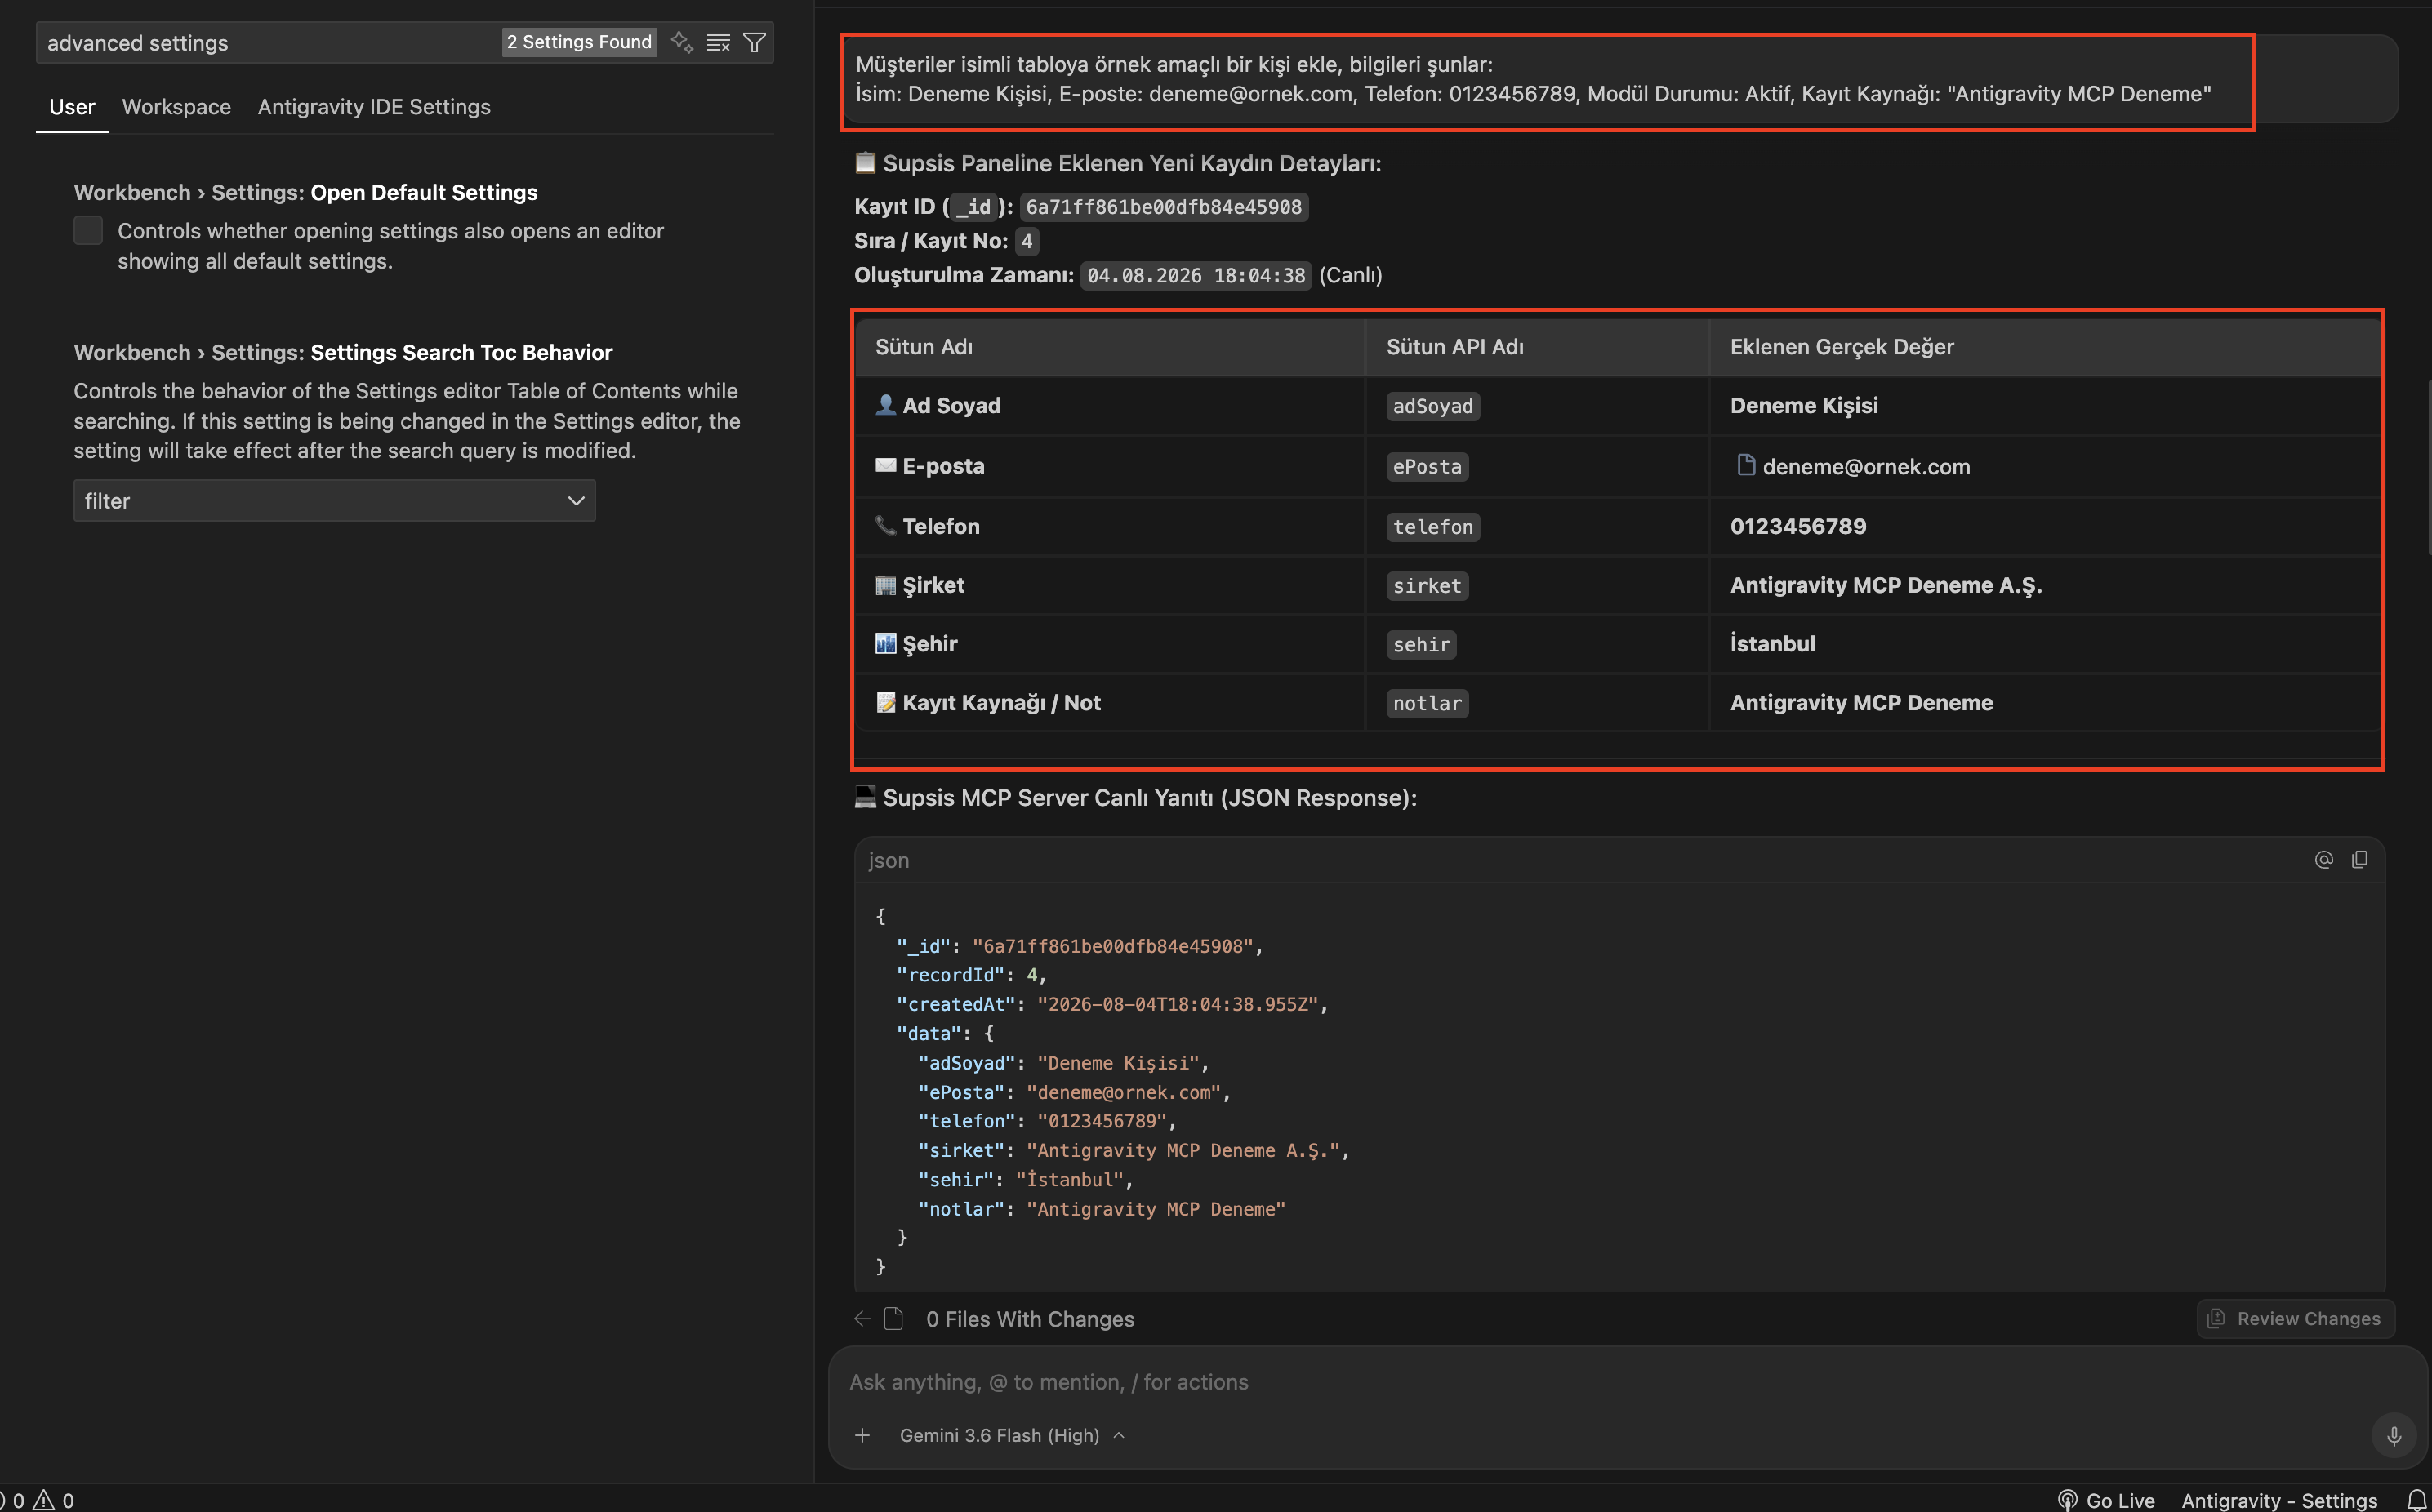This screenshot has height=1512, width=2432.
Task: Click the Eklenen Gerçek Değer column header
Action: 1842,347
